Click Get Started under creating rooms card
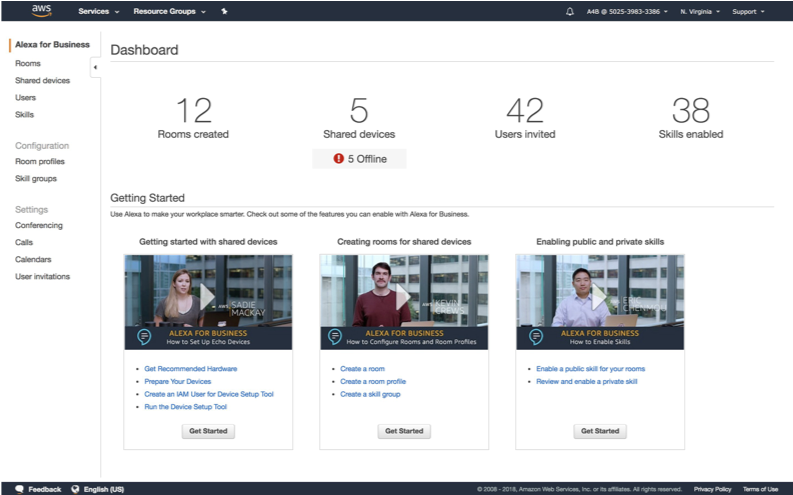This screenshot has height=495, width=793. 404,431
